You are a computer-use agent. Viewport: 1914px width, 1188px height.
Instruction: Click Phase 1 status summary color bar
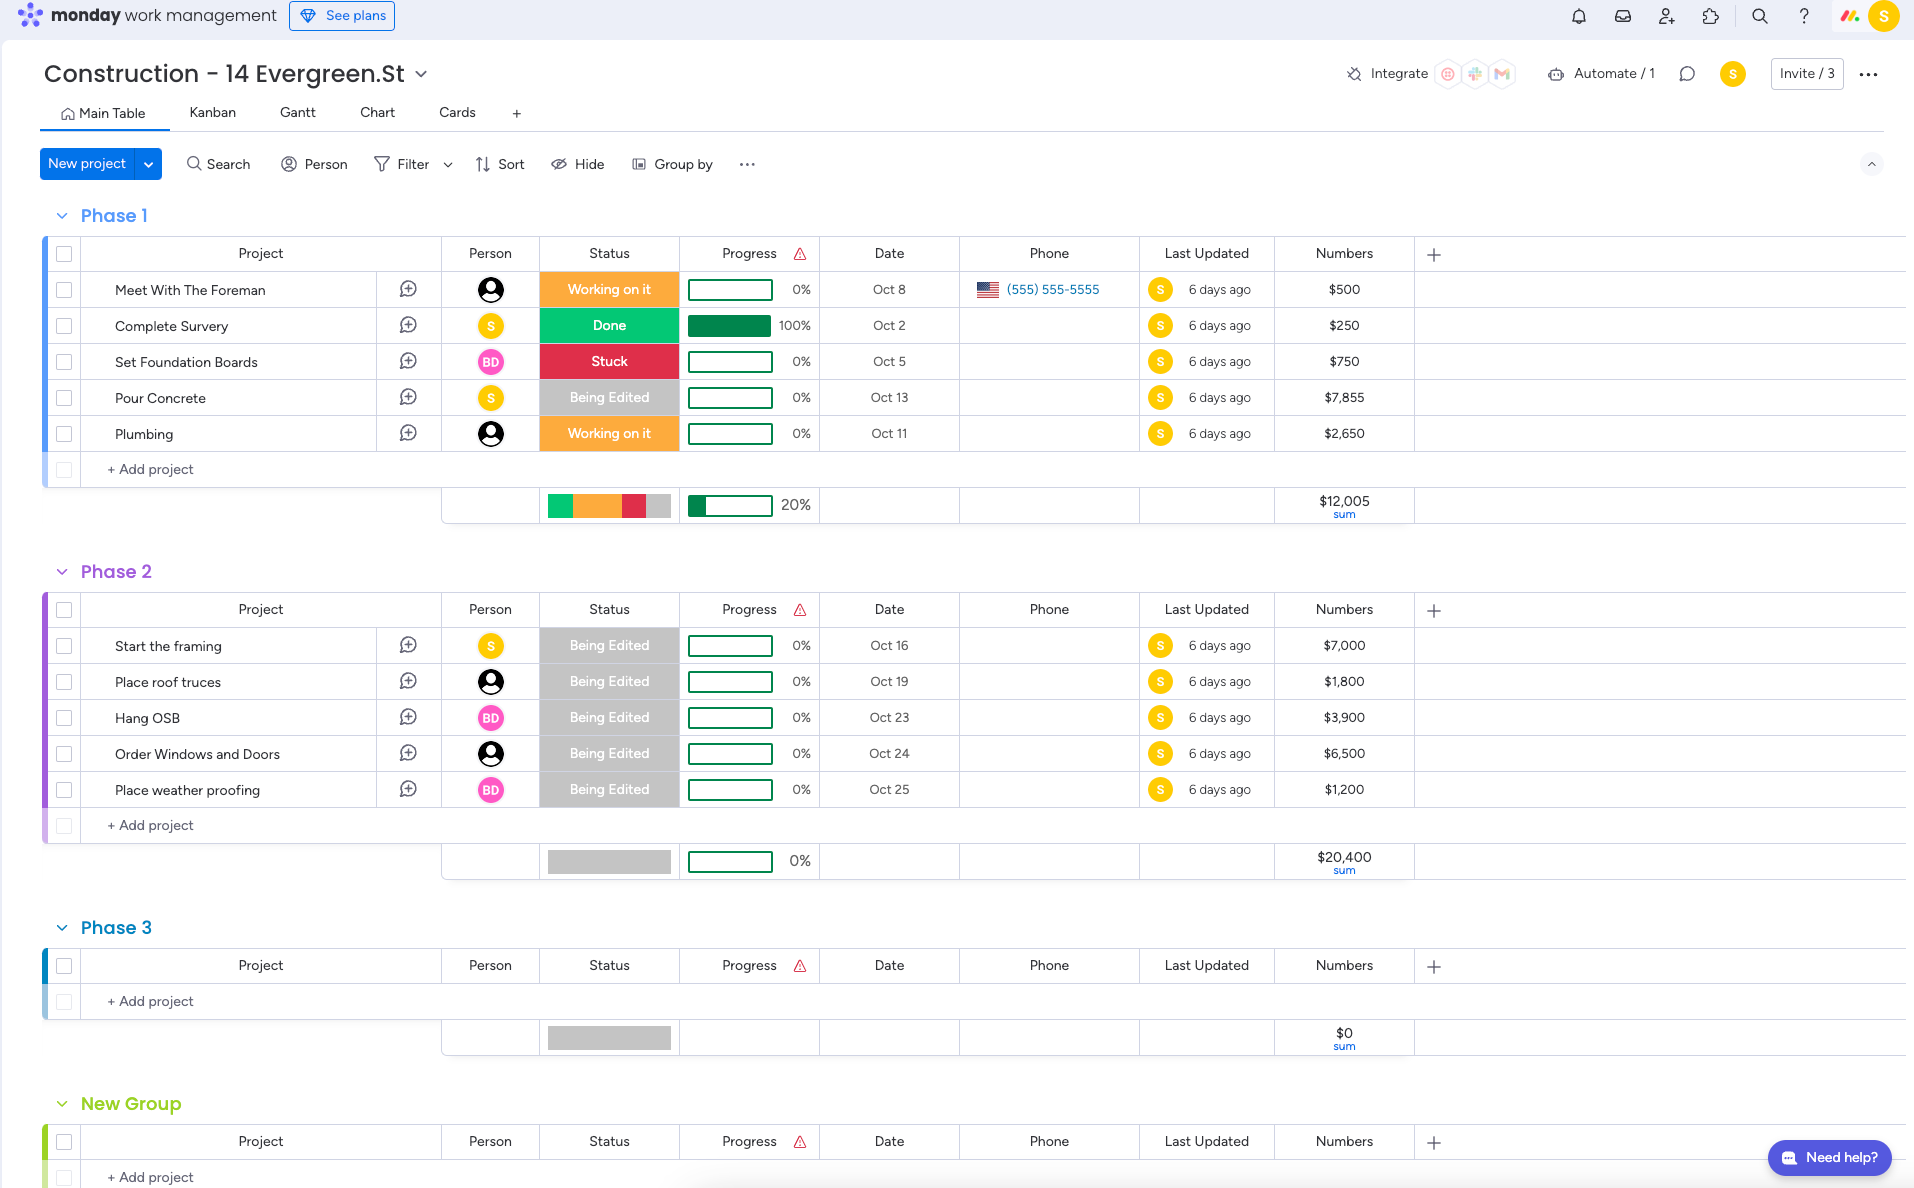click(x=609, y=506)
